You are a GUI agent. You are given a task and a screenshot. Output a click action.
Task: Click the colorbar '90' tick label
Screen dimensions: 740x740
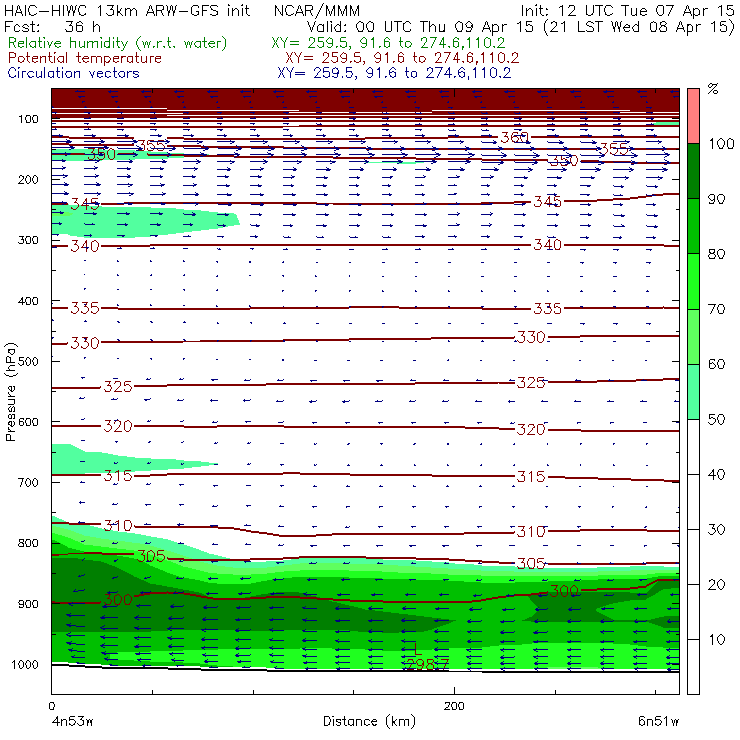click(x=717, y=199)
